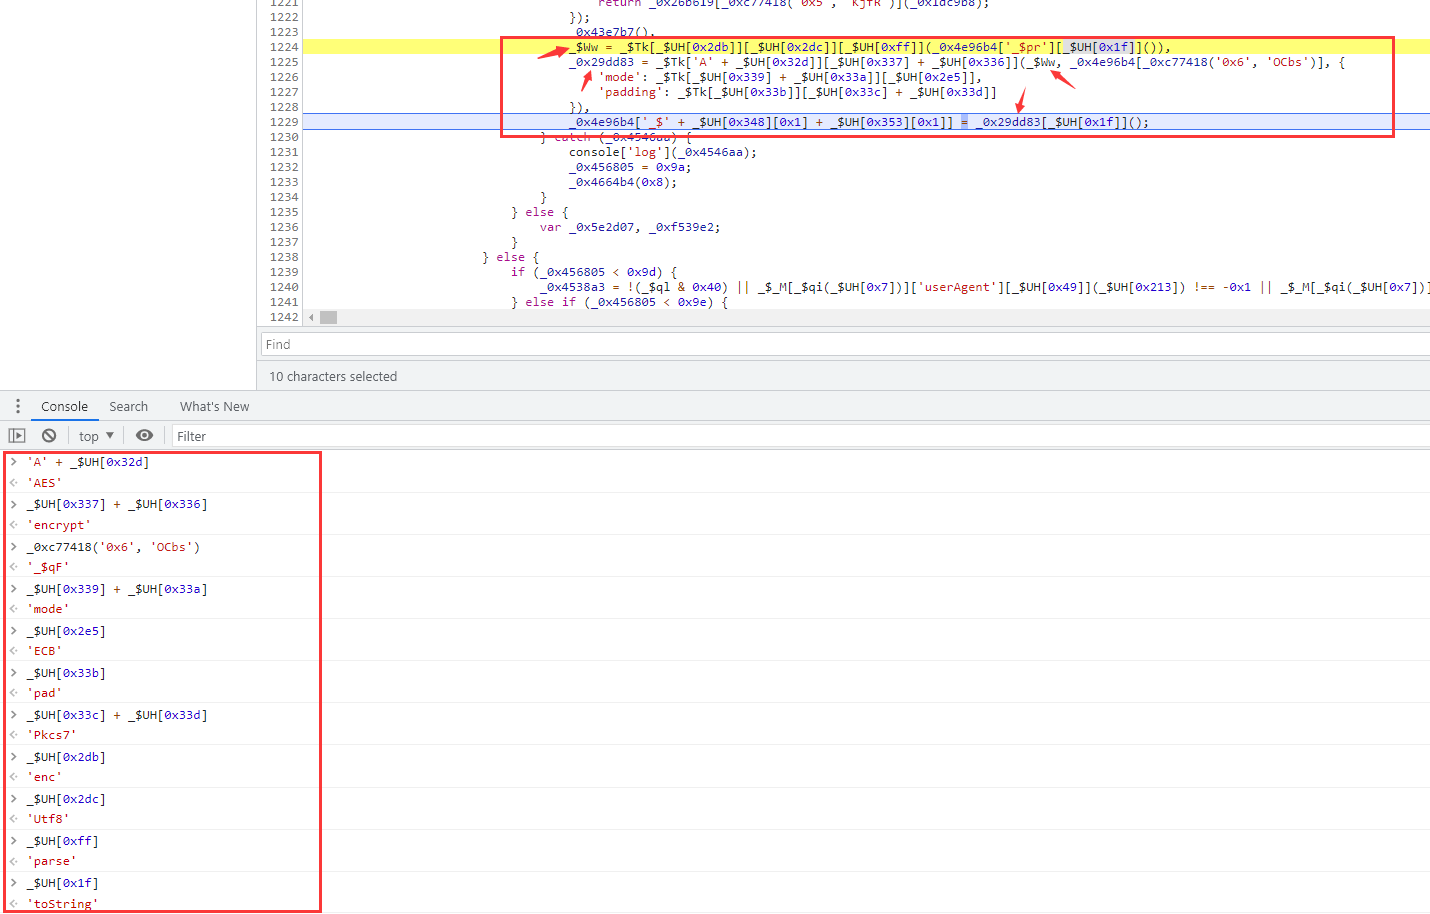
Task: Switch to the What's New tab
Action: (214, 407)
